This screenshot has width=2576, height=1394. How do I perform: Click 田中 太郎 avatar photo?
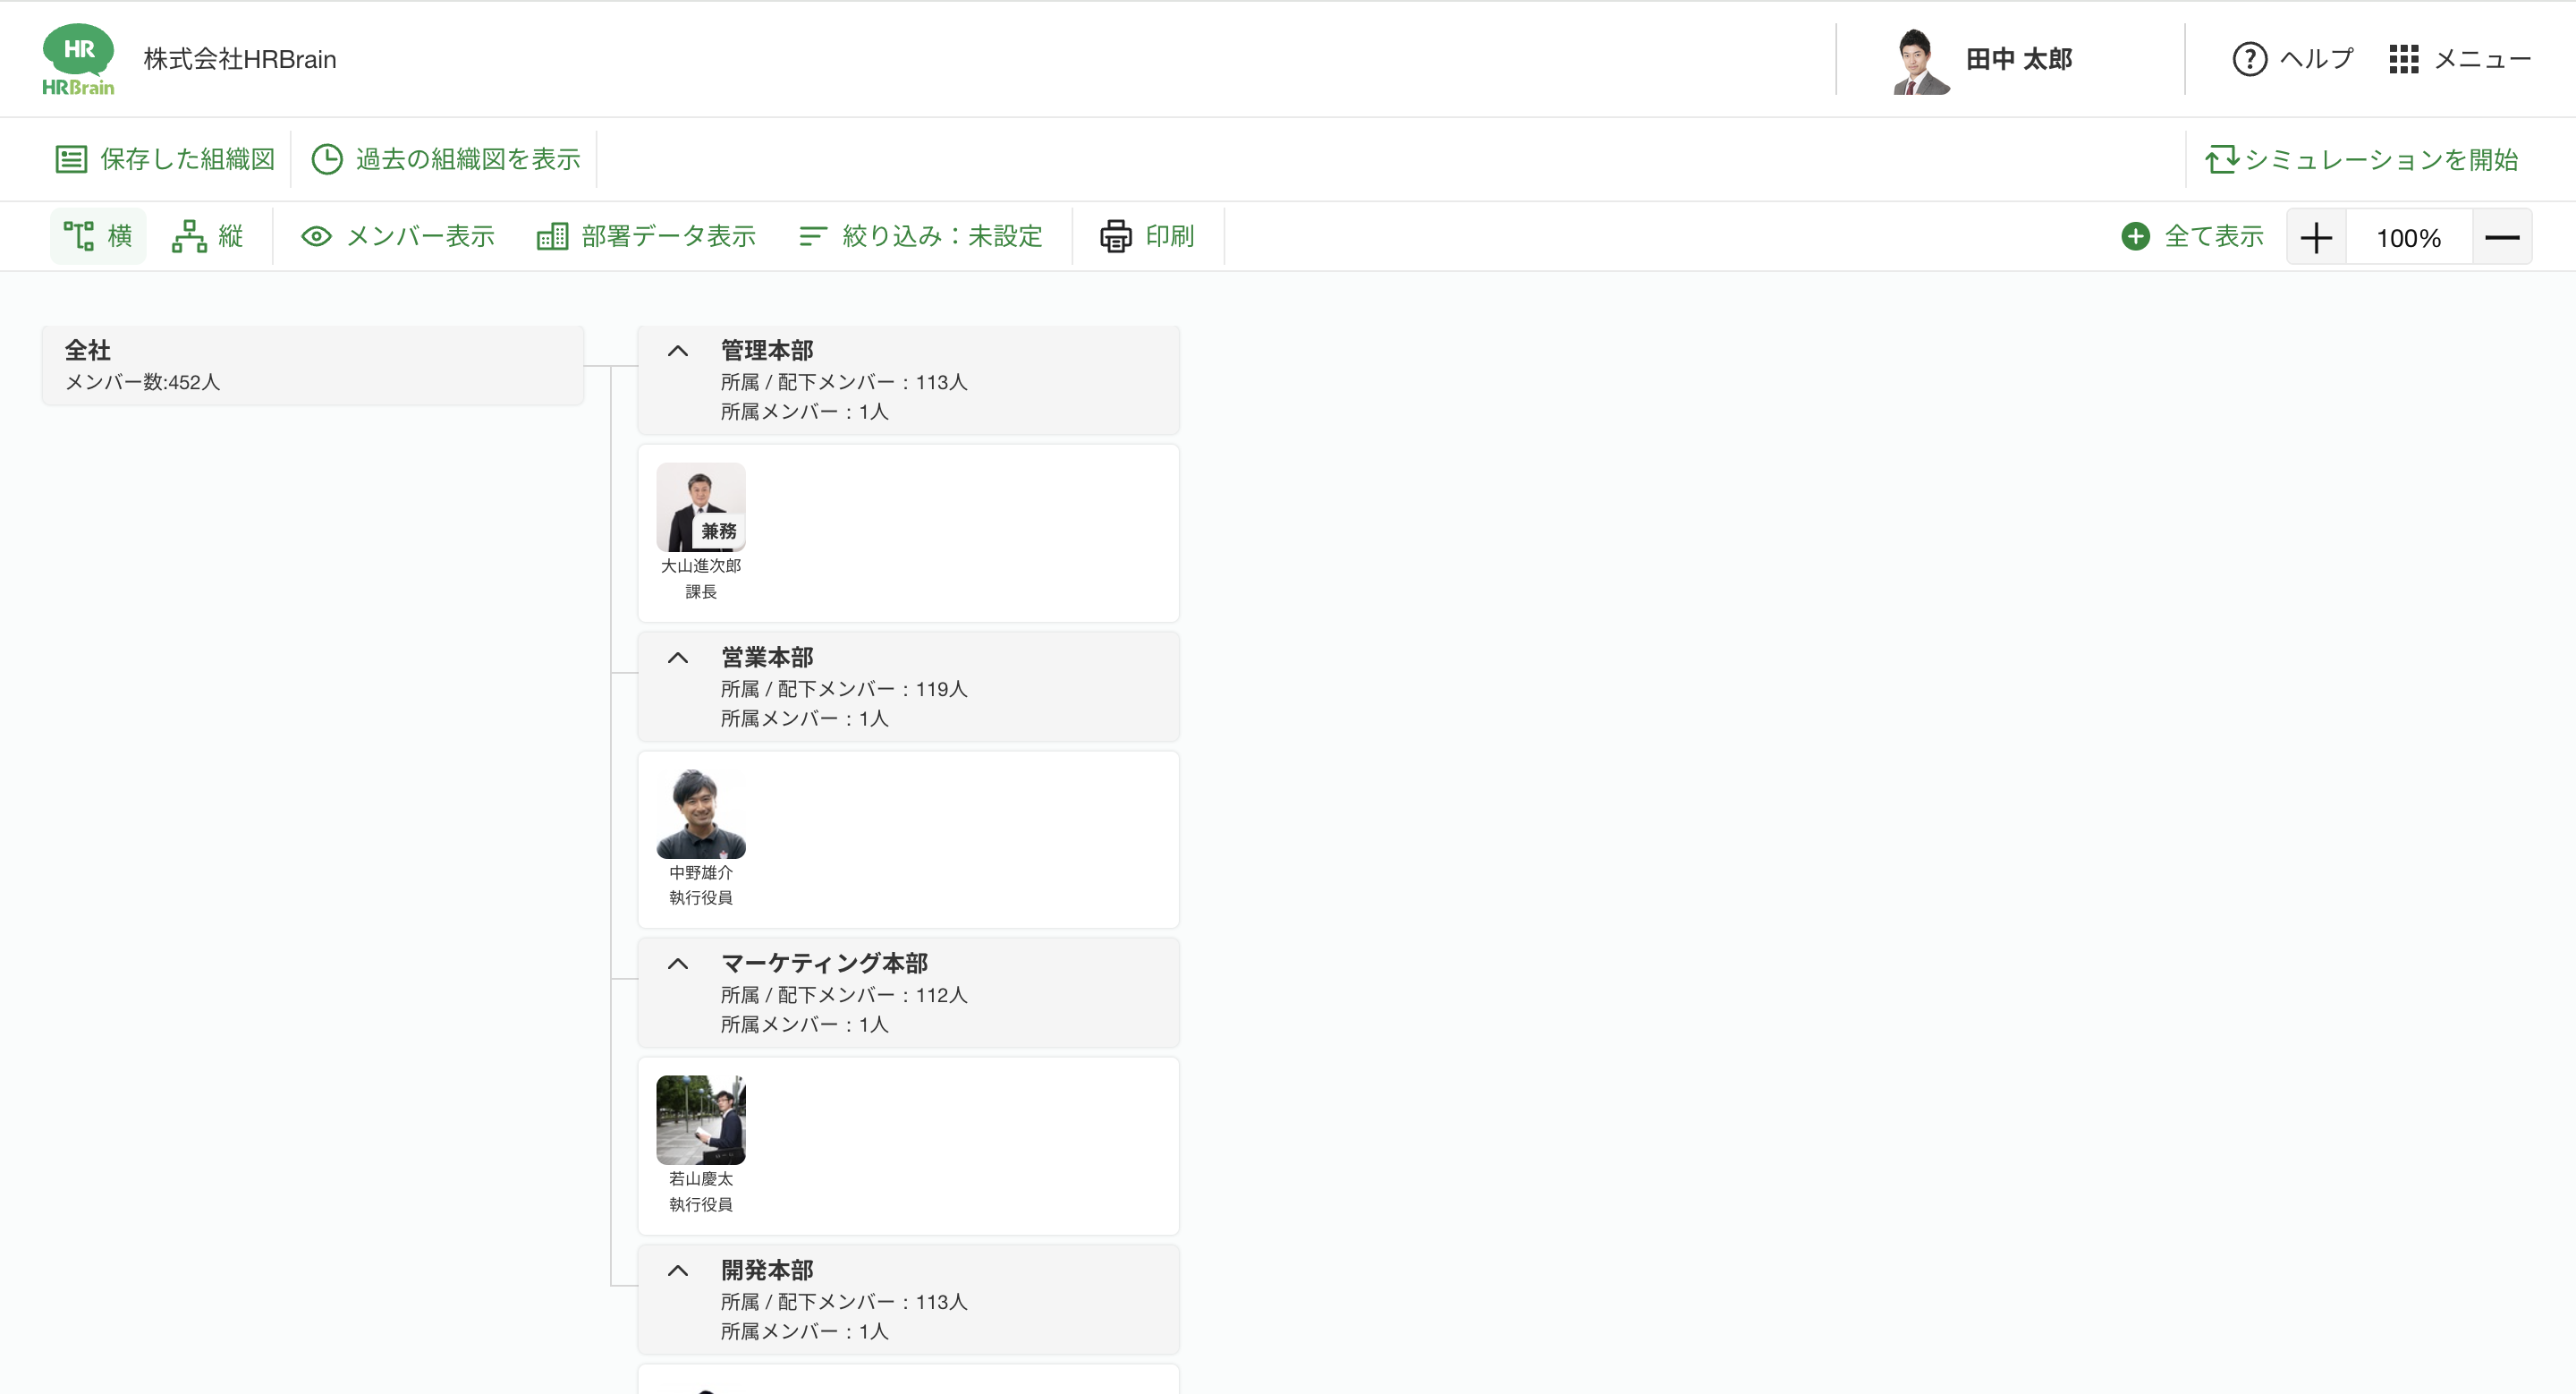pyautogui.click(x=1921, y=60)
